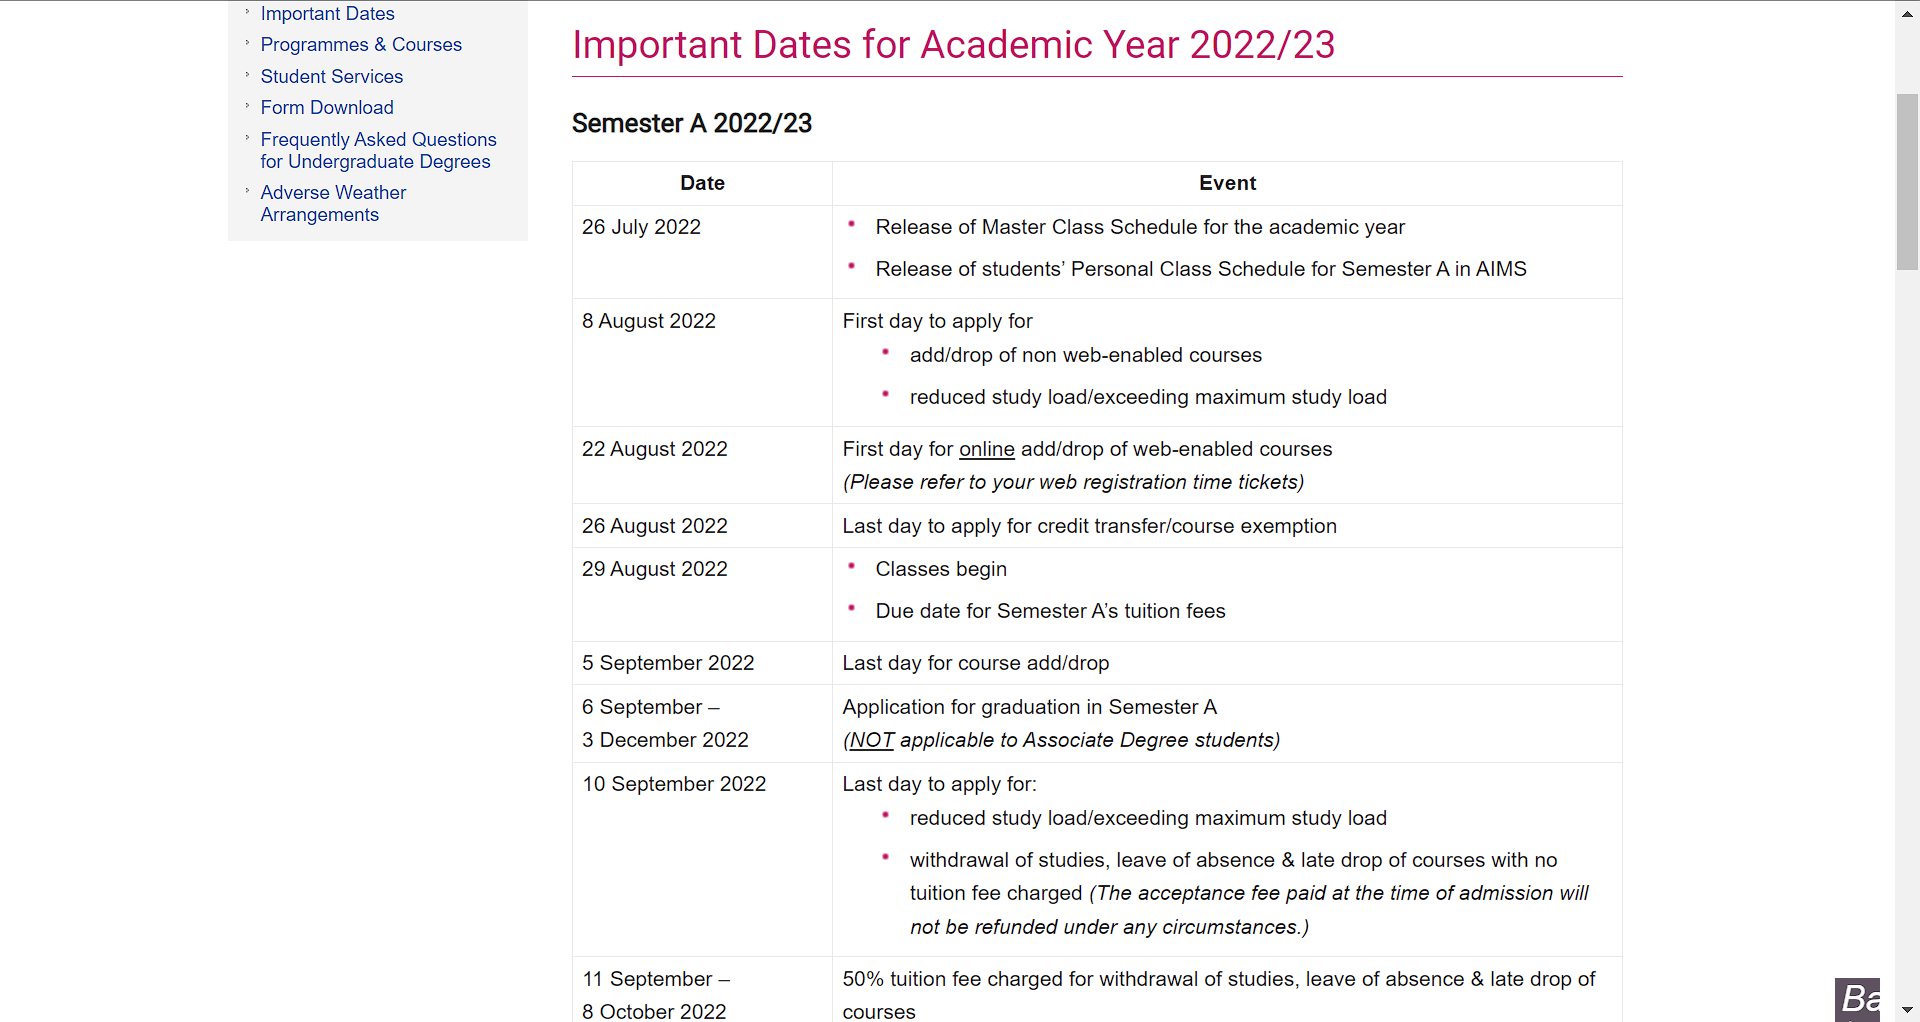Open Adverse Weather Arrangements link

pyautogui.click(x=333, y=204)
